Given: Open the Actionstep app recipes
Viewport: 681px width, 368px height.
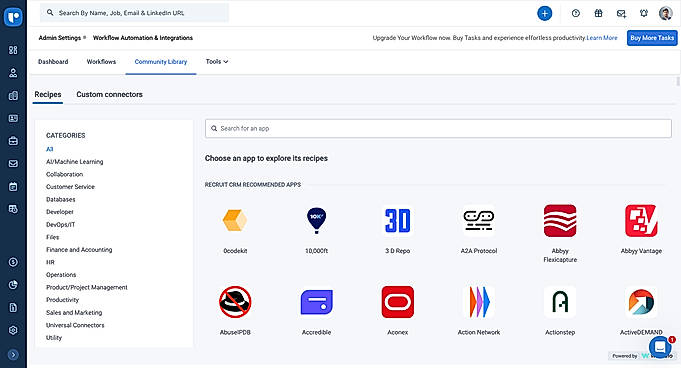Looking at the screenshot, I should pyautogui.click(x=560, y=302).
